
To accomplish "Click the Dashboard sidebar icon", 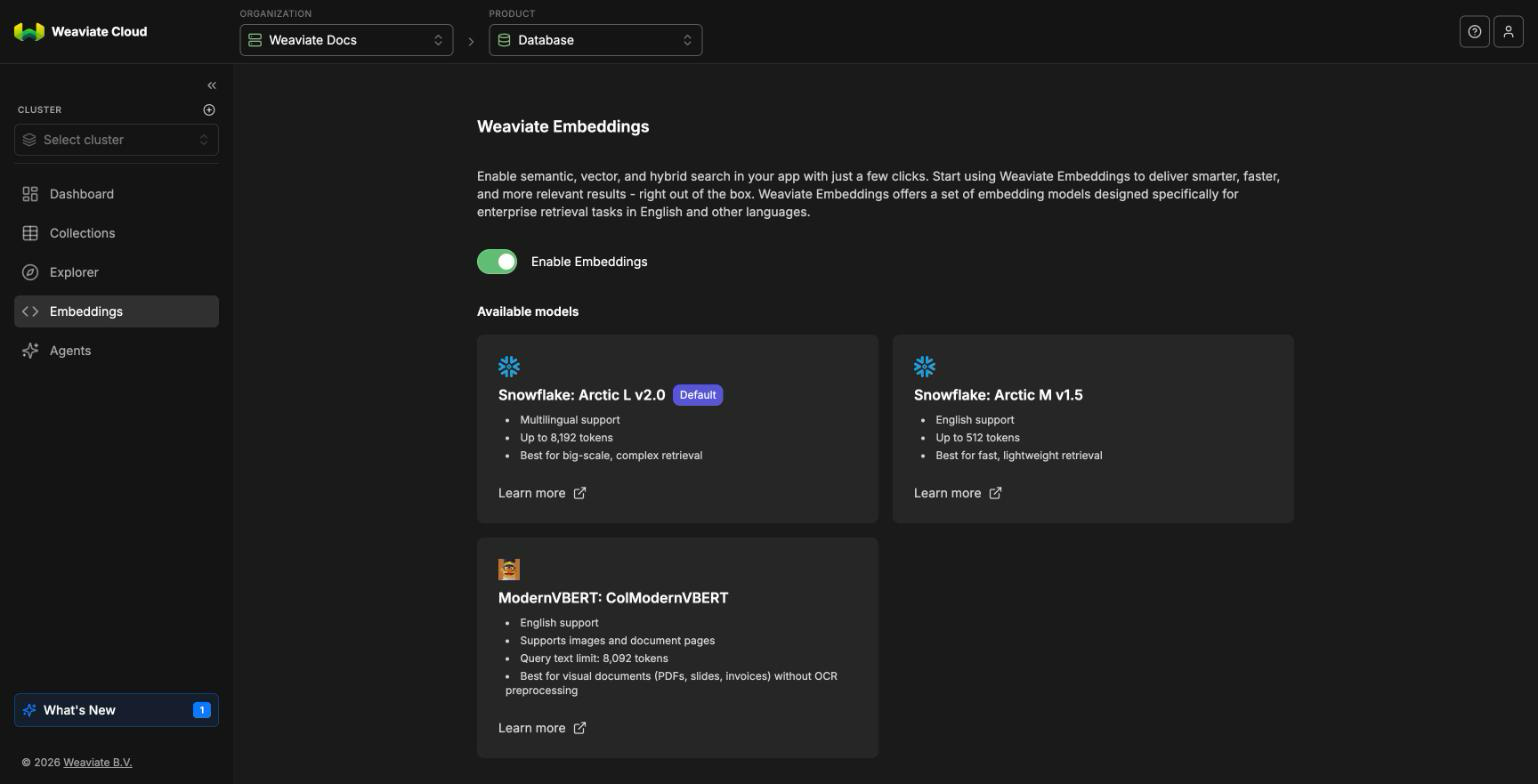I will pos(30,194).
